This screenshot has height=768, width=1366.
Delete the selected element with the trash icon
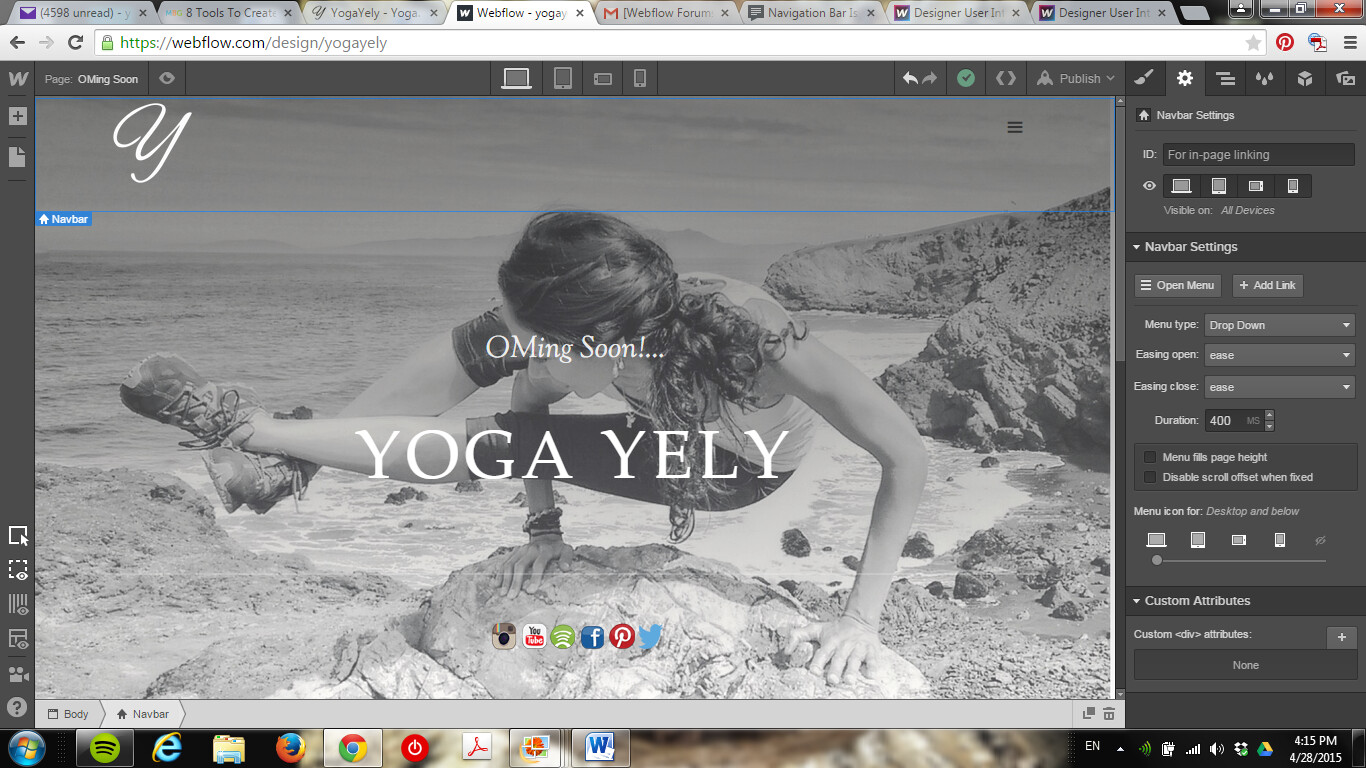pos(1109,713)
